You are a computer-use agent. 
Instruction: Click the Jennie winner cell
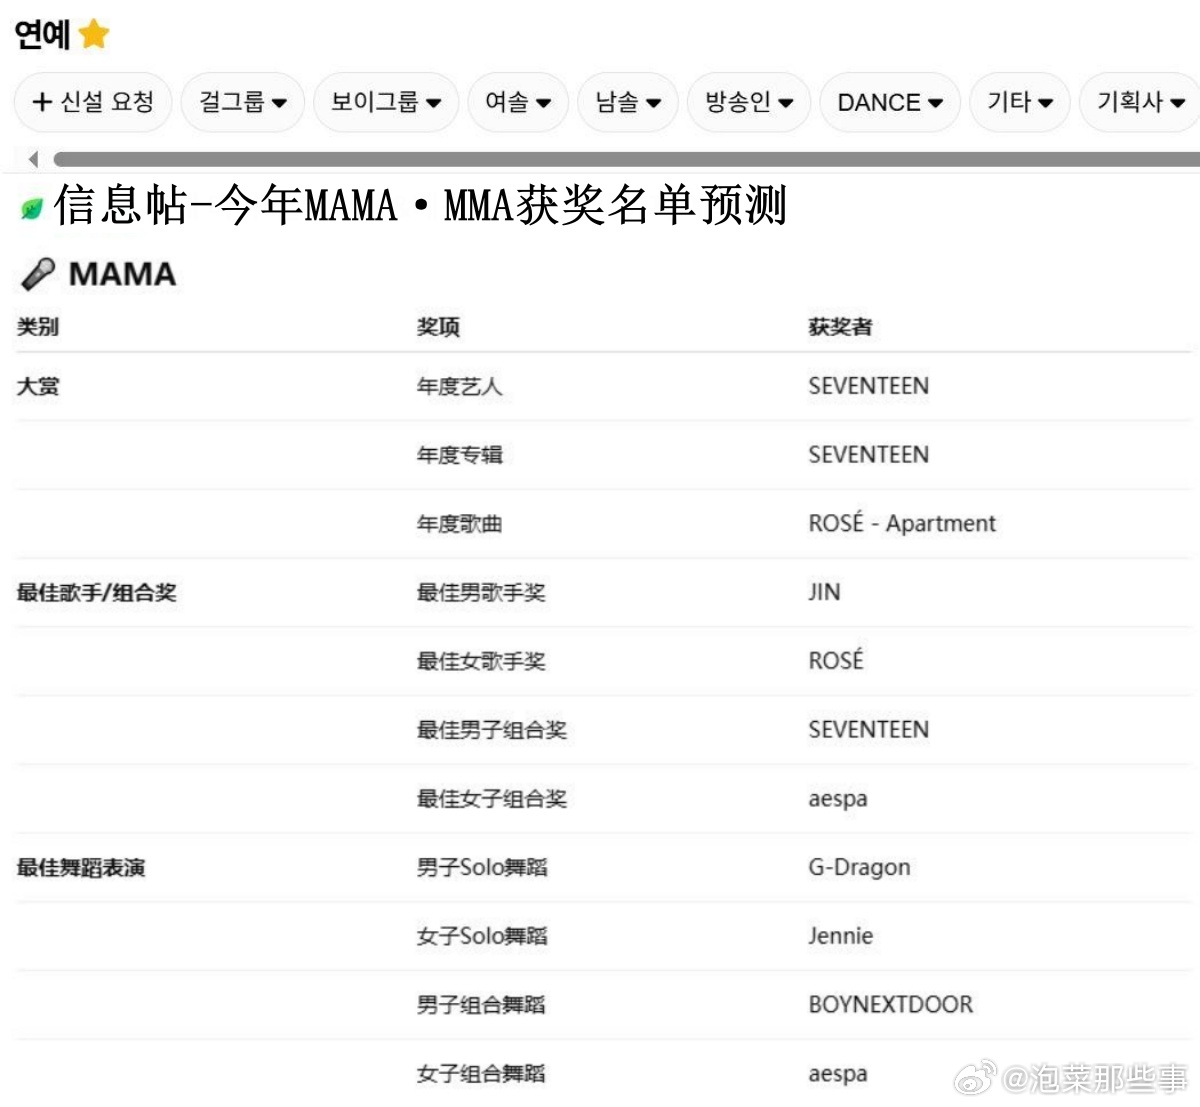(x=840, y=936)
